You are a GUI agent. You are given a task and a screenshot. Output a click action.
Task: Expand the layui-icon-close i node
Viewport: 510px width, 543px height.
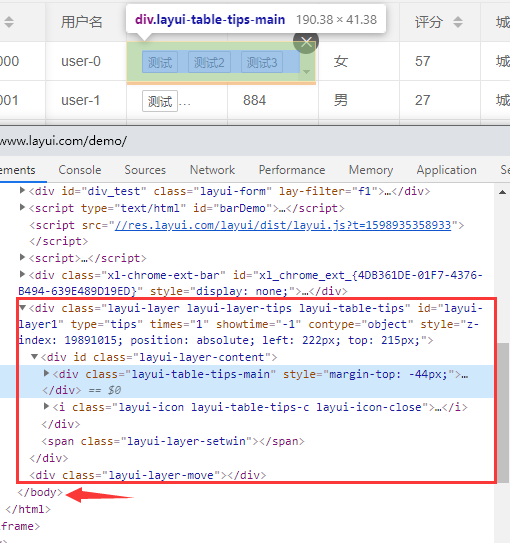pyautogui.click(x=46, y=406)
